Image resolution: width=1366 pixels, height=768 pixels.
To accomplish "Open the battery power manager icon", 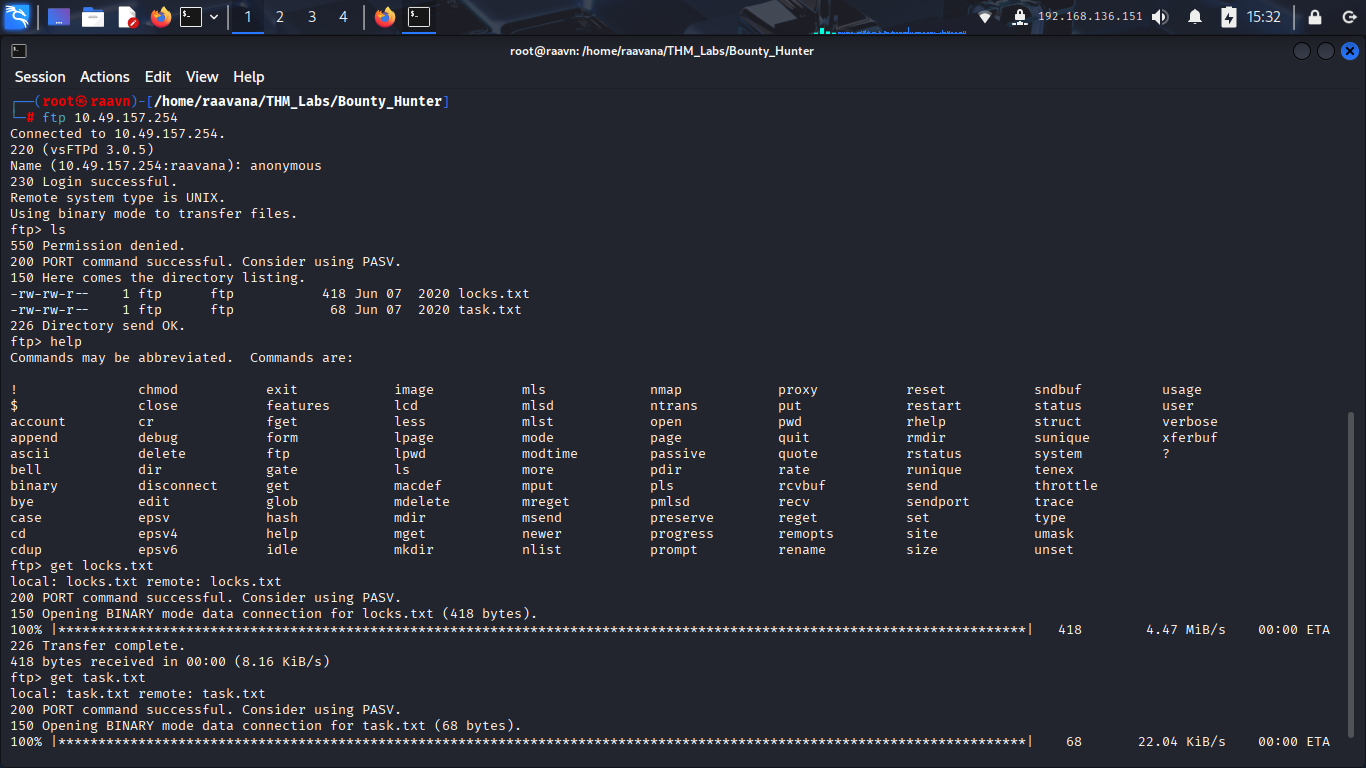I will 1229,17.
